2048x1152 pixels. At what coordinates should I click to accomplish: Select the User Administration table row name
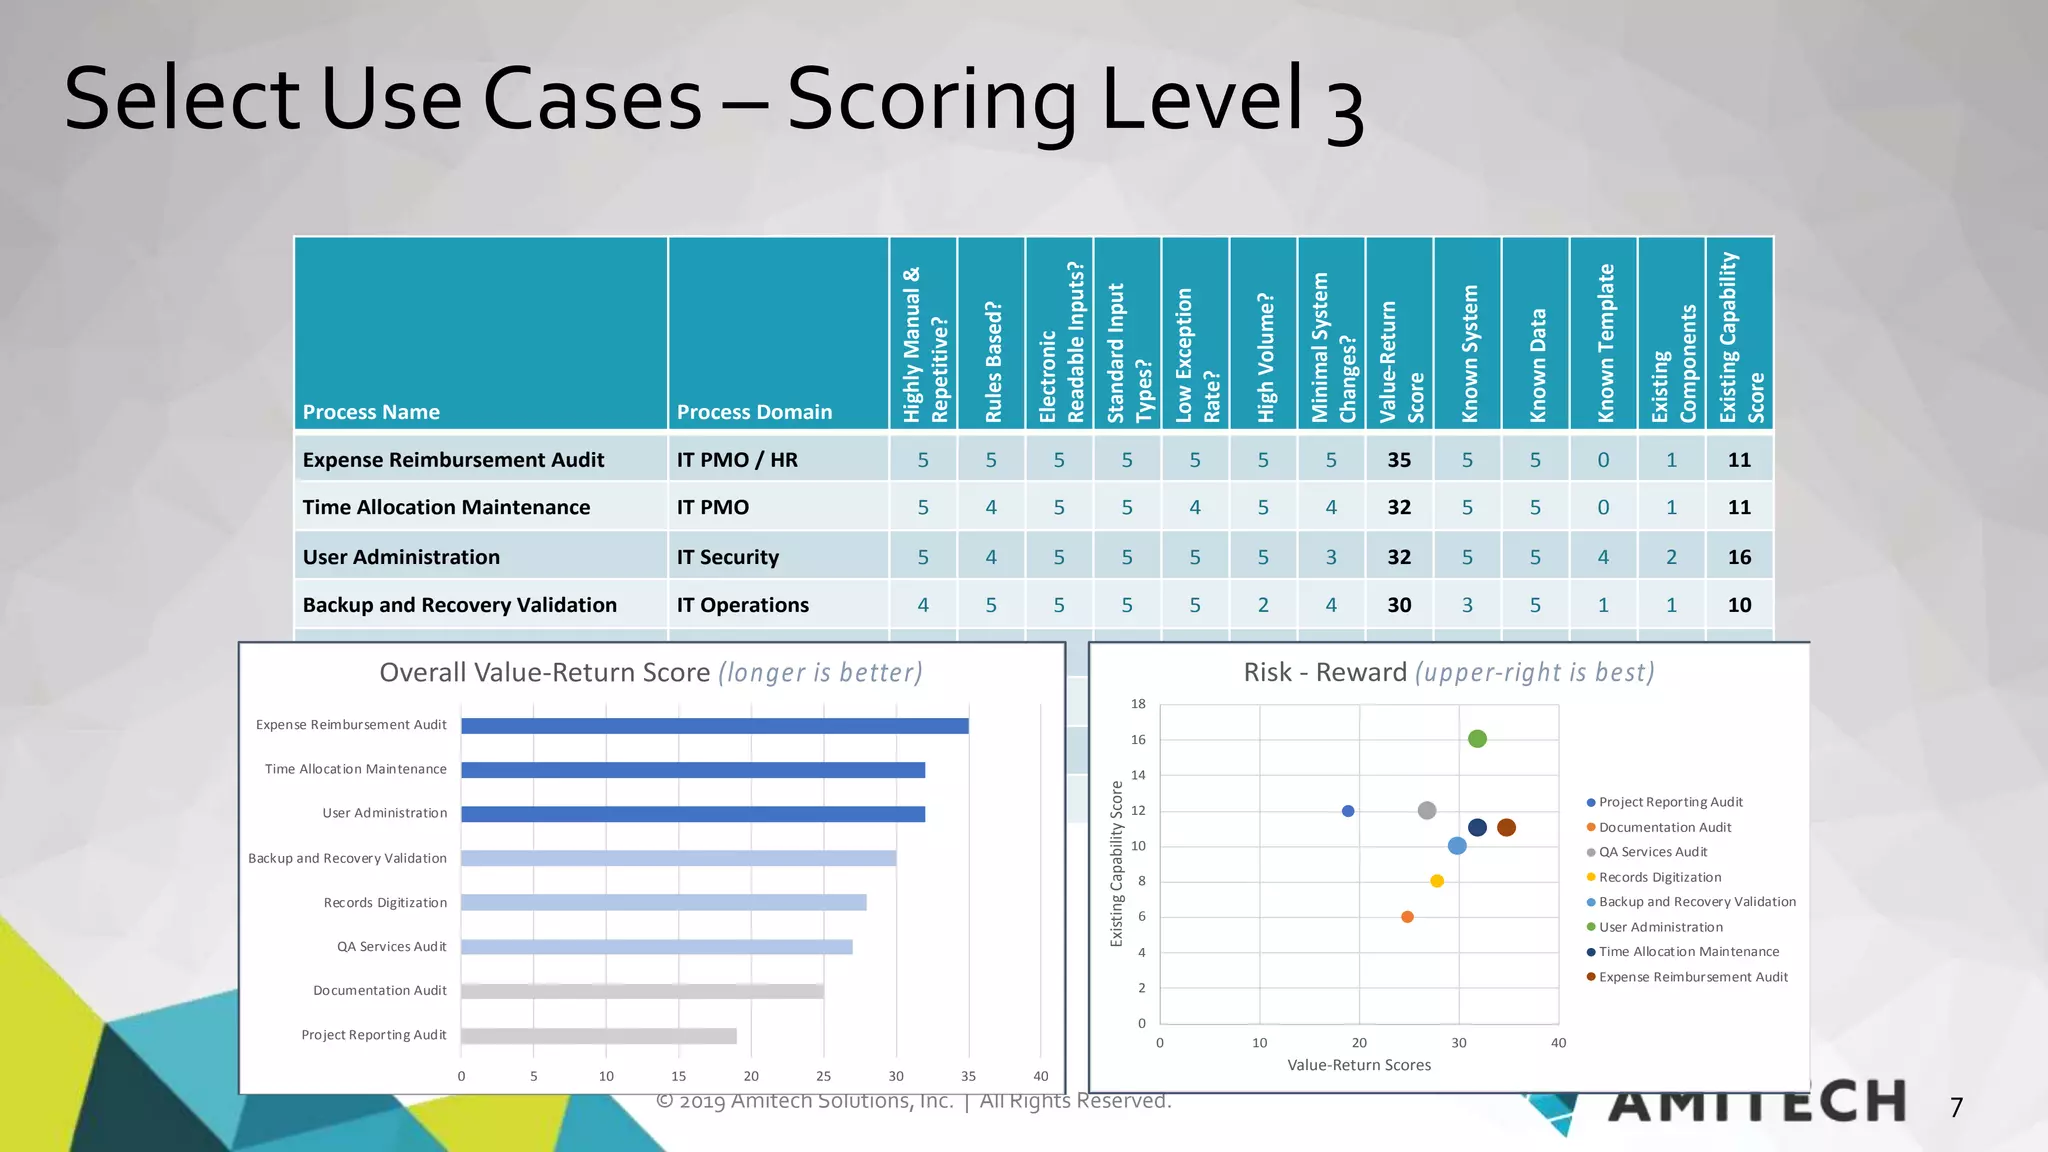point(401,557)
